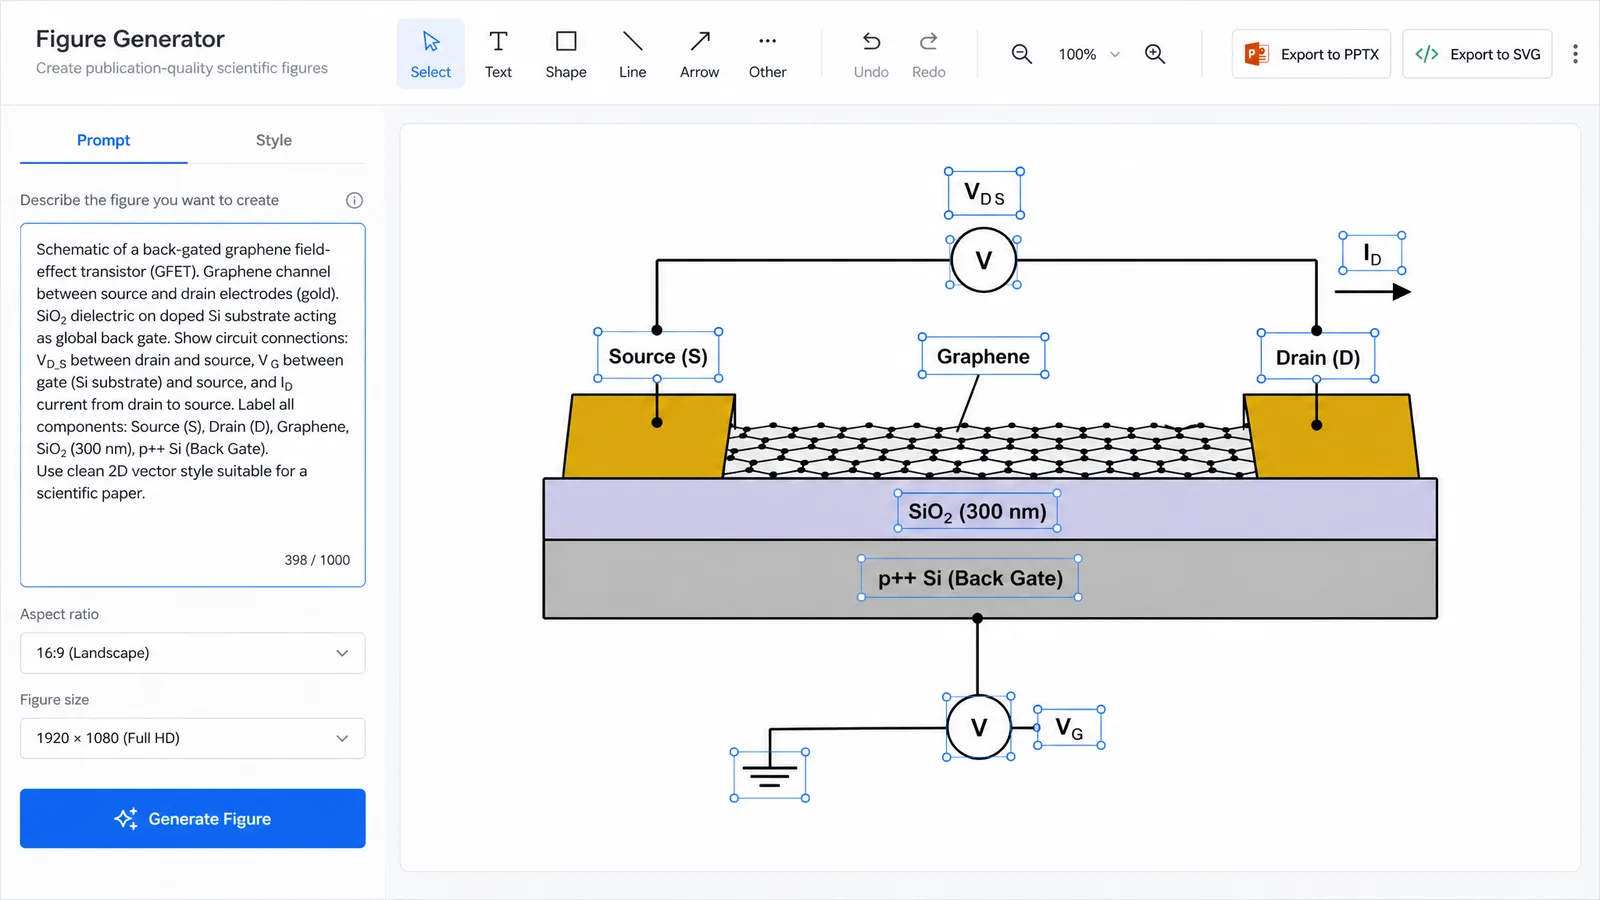
Task: Choose the Text tool
Action: [498, 54]
